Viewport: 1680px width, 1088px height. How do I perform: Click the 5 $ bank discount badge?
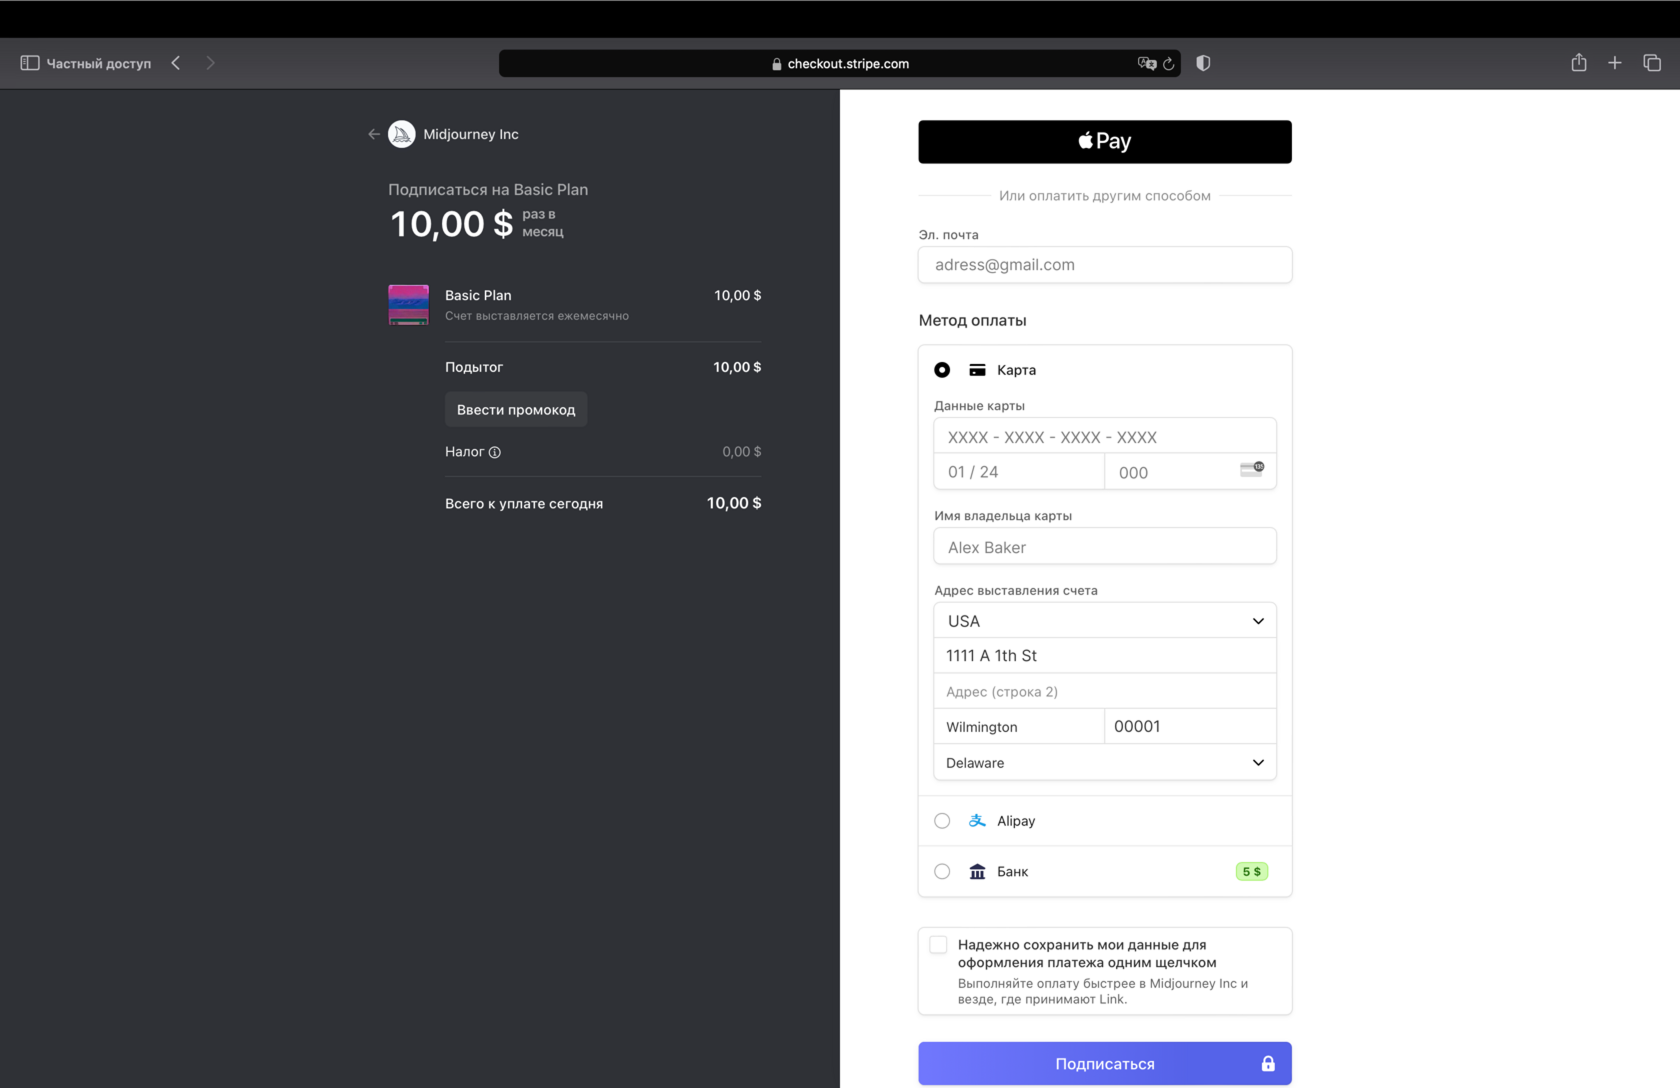coord(1252,872)
